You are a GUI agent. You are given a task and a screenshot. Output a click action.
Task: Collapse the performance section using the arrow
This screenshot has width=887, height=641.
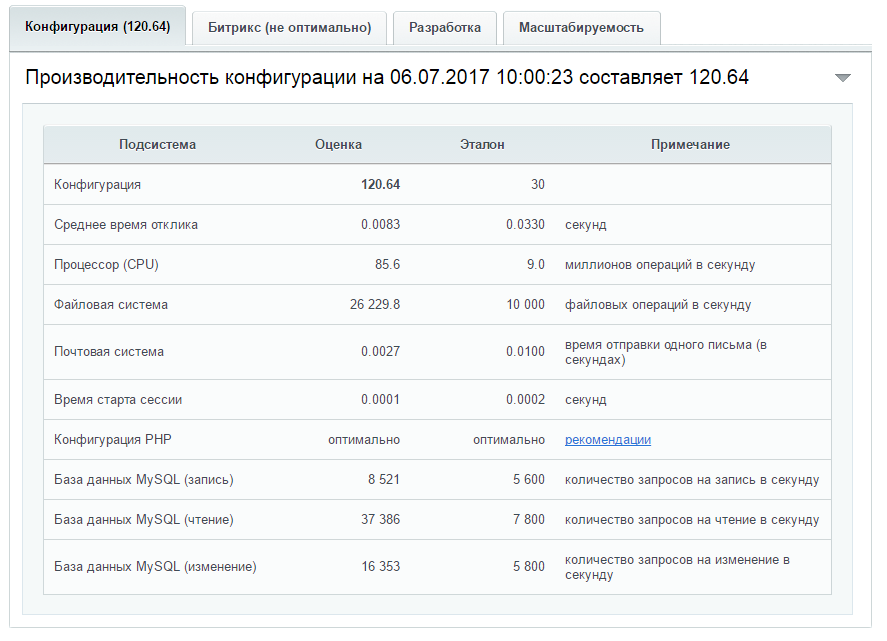click(842, 78)
